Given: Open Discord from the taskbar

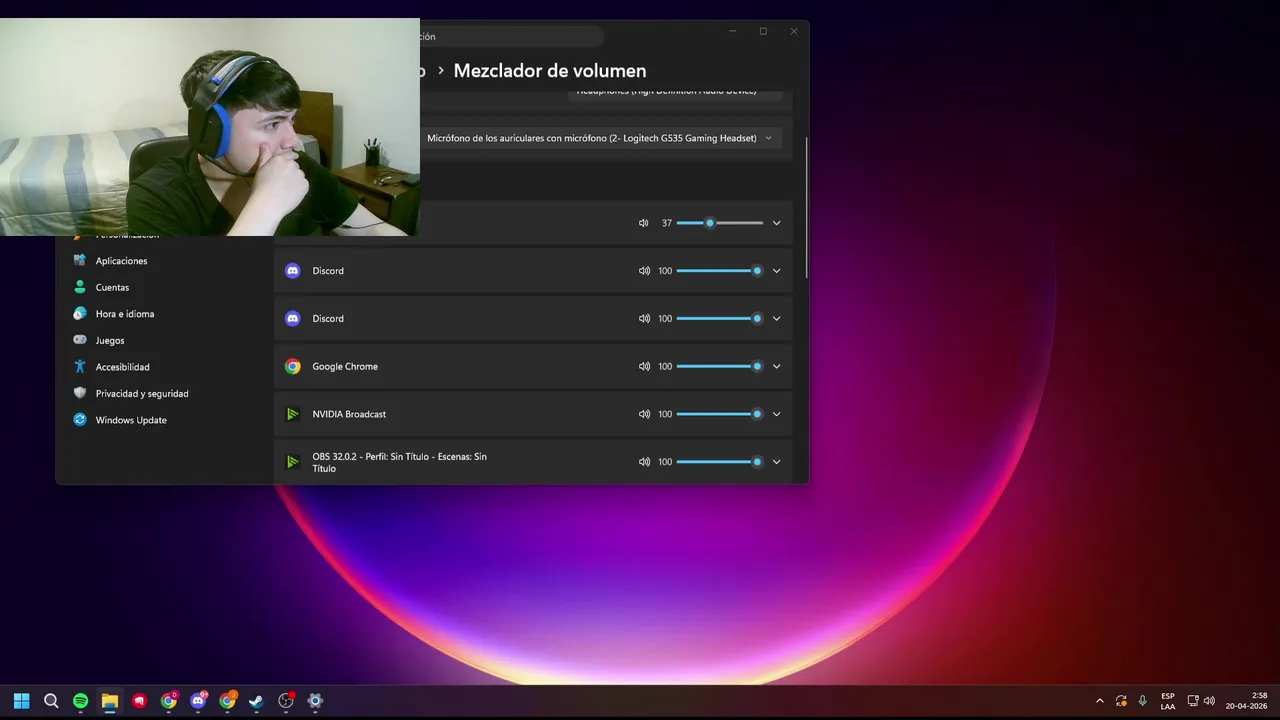Looking at the screenshot, I should [198, 701].
